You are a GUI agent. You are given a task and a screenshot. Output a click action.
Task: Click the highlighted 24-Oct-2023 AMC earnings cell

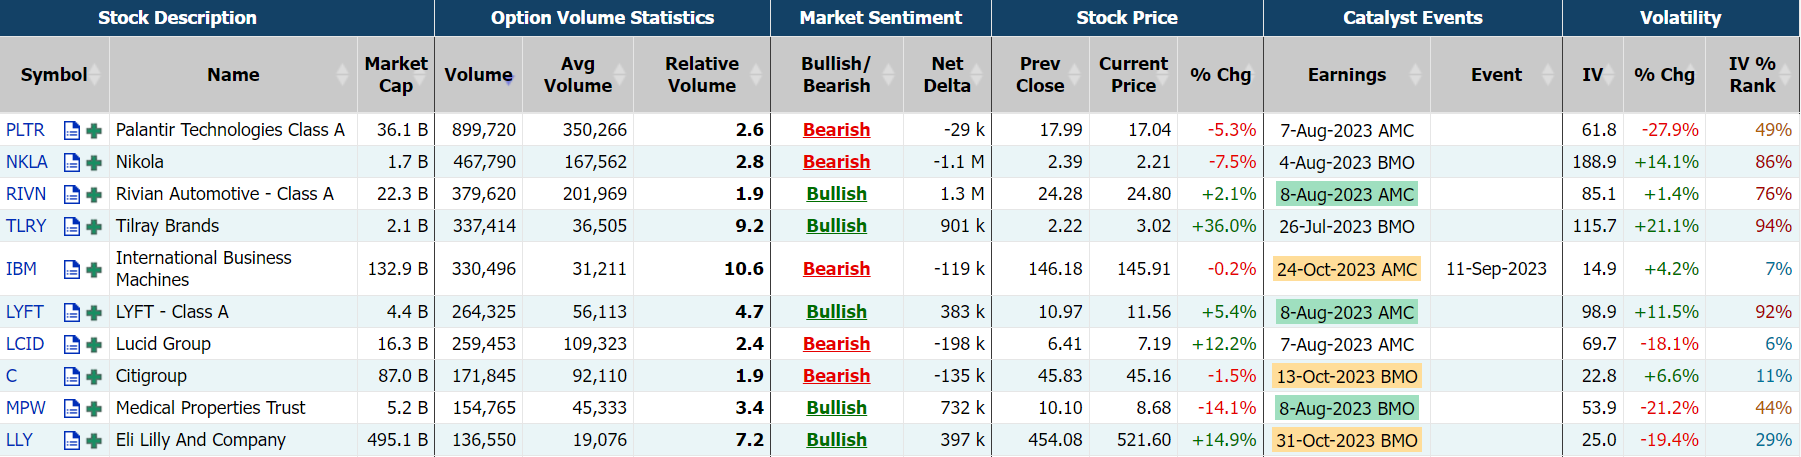[x=1346, y=269]
